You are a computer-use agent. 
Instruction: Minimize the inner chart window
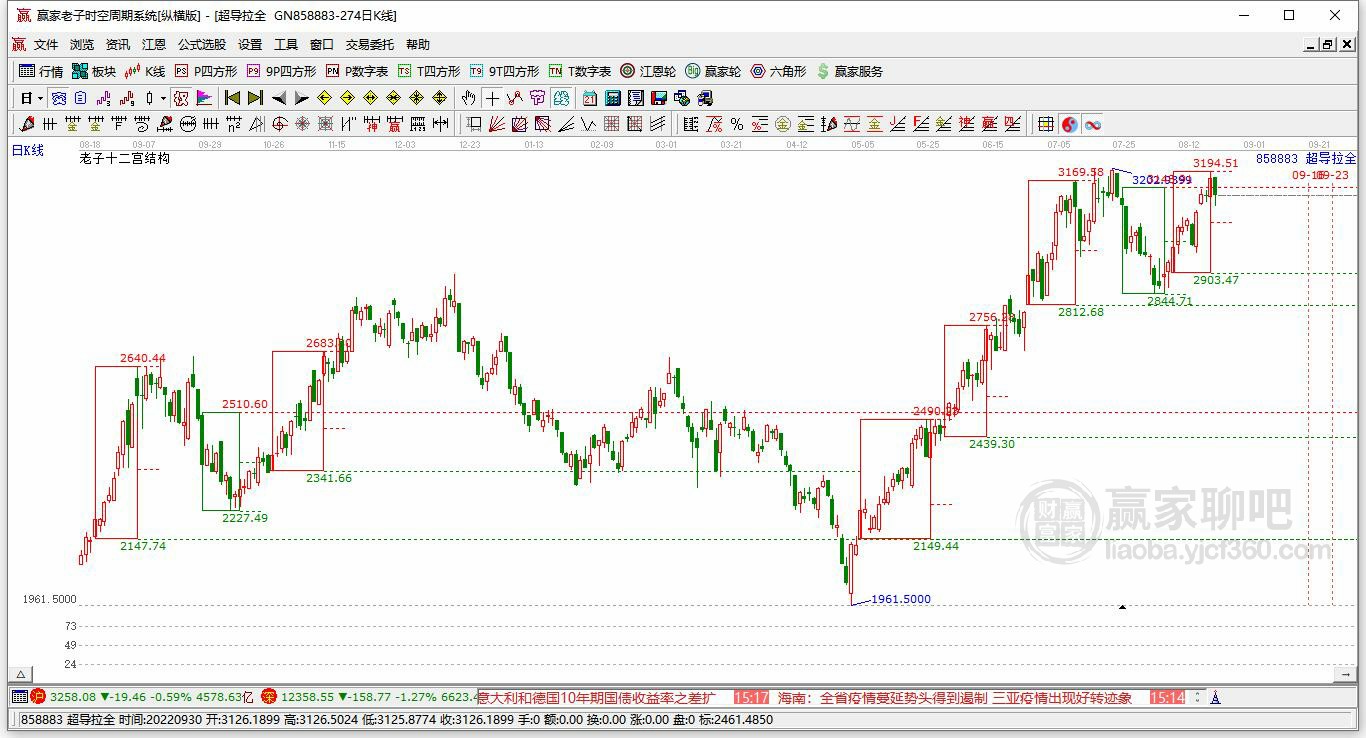[x=1311, y=45]
